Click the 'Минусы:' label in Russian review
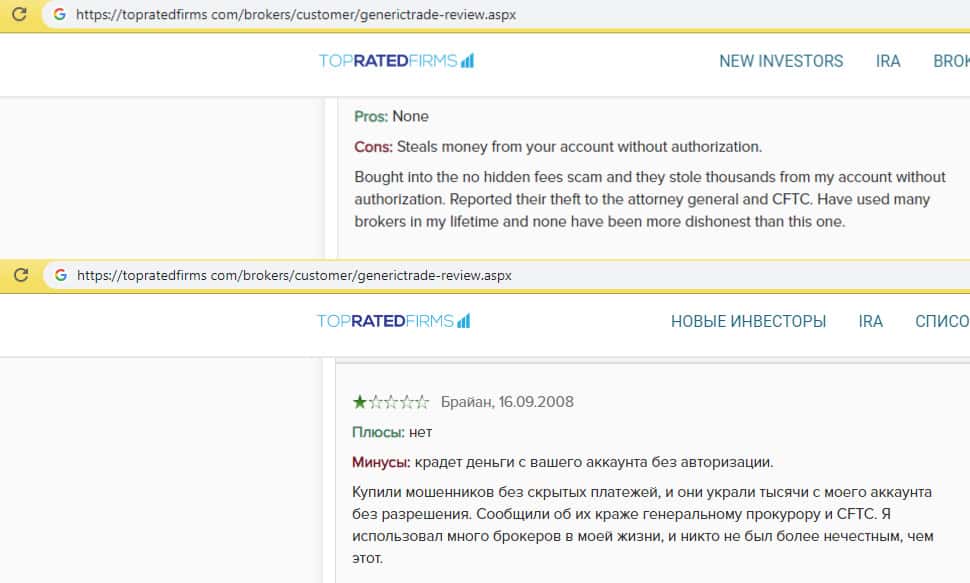 [380, 462]
